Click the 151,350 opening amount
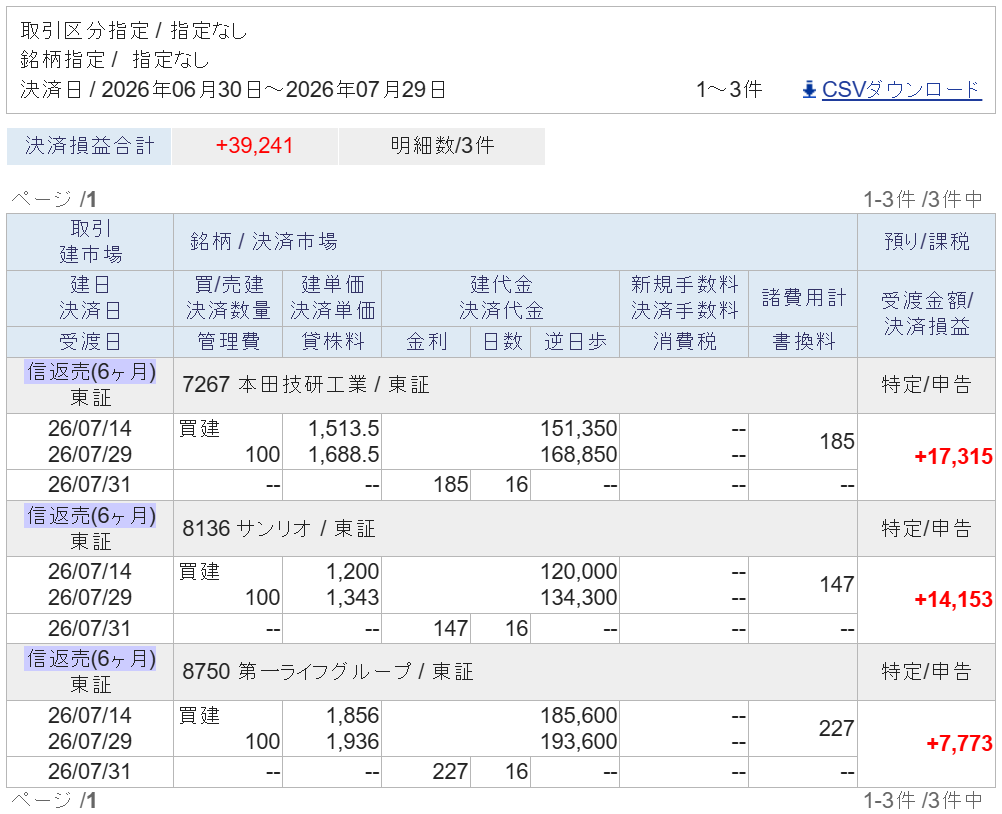 click(x=579, y=428)
